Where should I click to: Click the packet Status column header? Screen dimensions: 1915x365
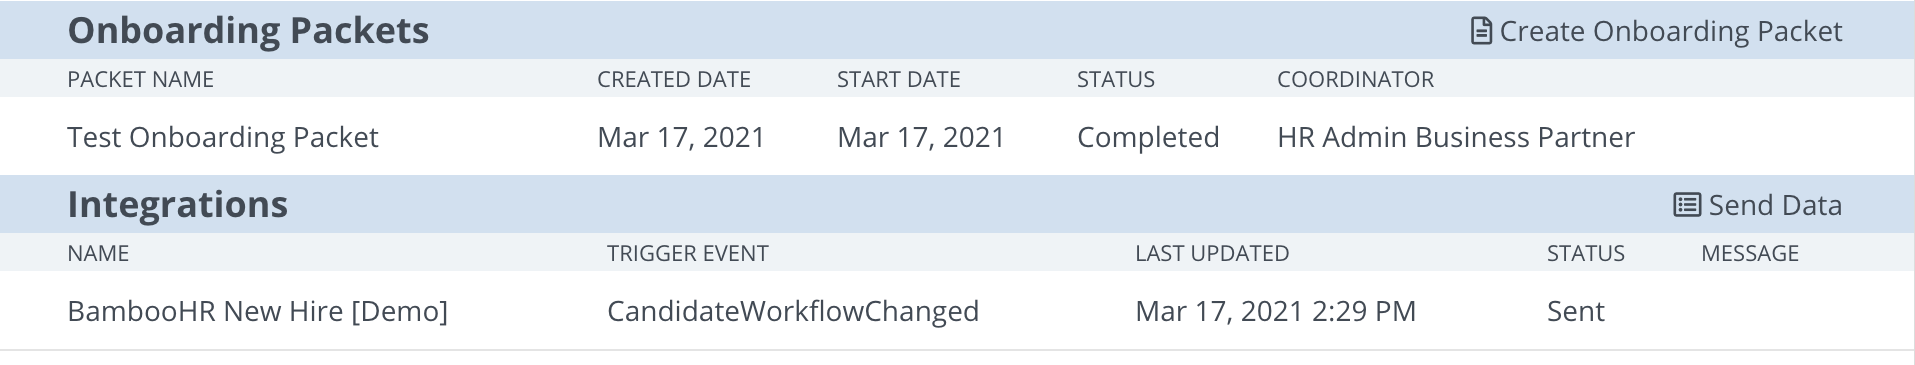(1116, 79)
